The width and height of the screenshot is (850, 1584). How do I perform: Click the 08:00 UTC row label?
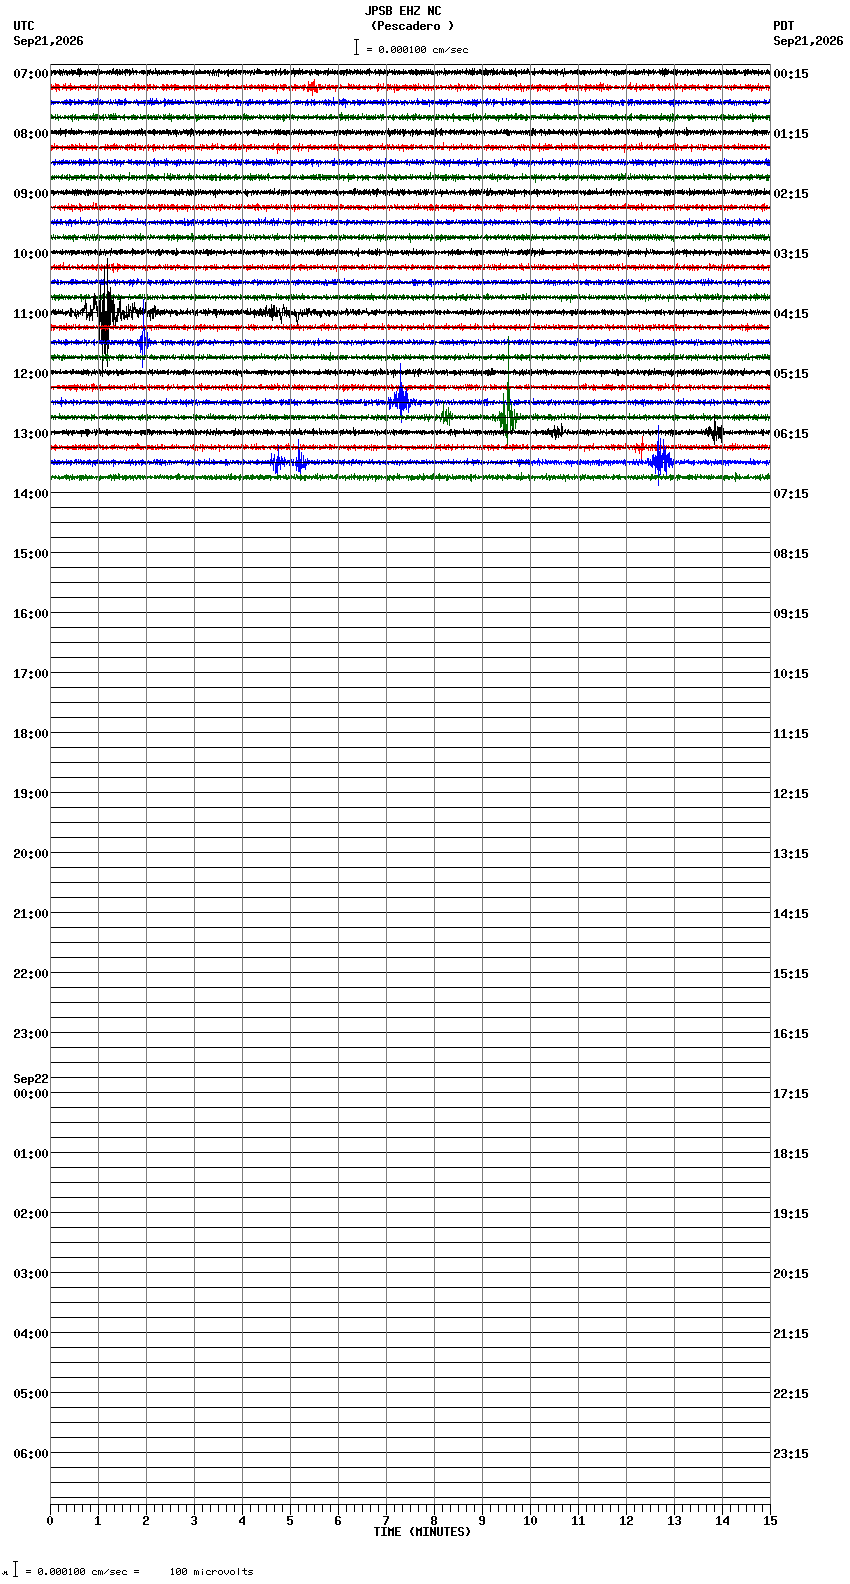[31, 134]
